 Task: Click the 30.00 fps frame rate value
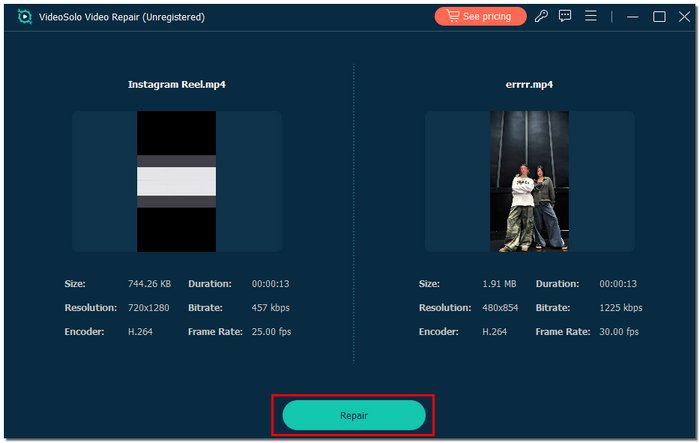click(x=620, y=332)
